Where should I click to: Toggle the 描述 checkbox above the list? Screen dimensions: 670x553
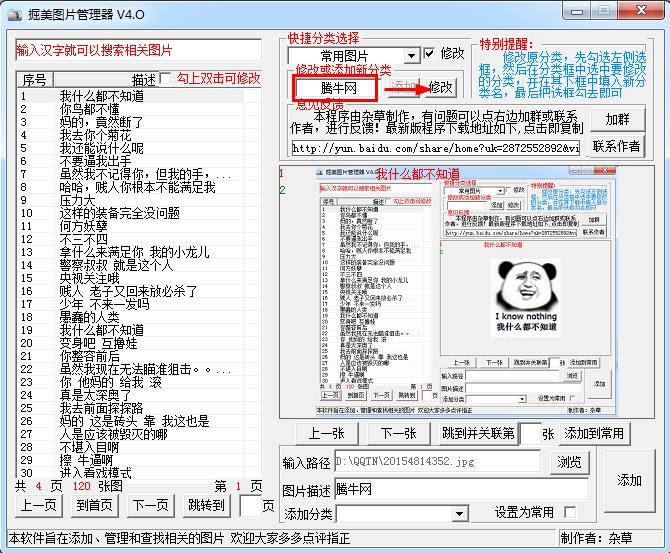click(x=165, y=79)
